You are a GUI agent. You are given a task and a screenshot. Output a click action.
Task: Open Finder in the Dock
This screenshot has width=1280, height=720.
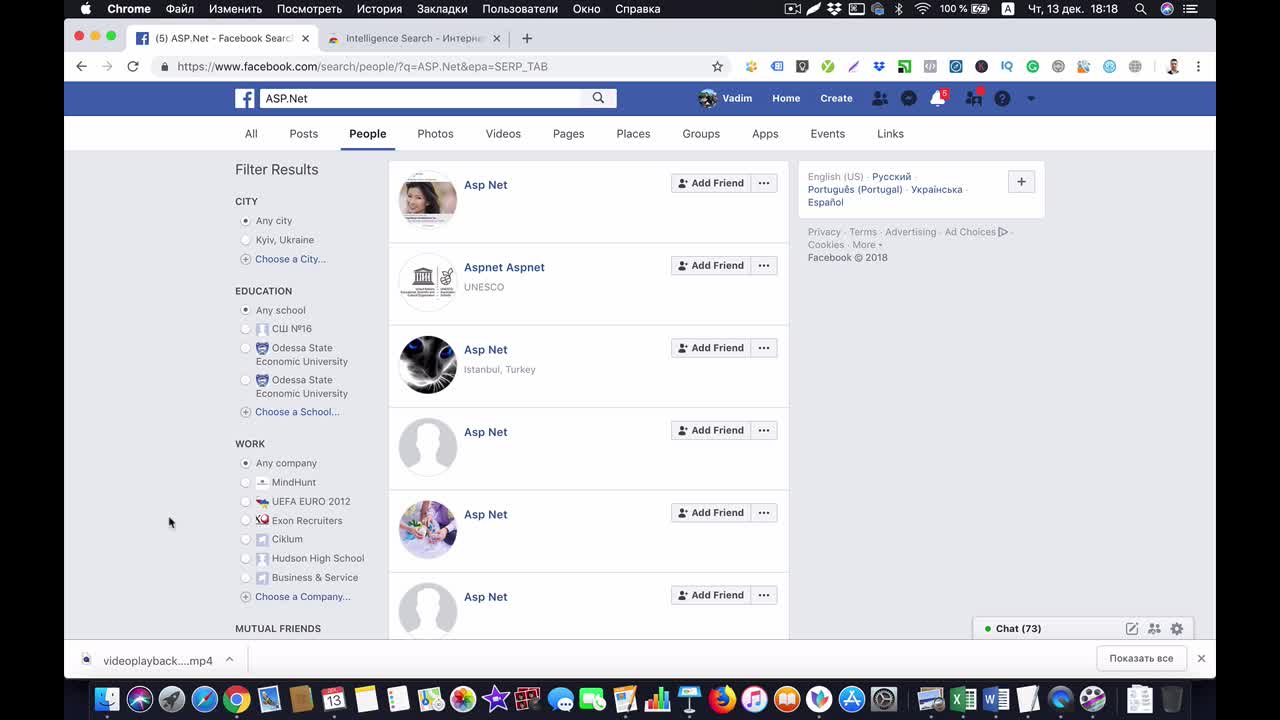(107, 699)
